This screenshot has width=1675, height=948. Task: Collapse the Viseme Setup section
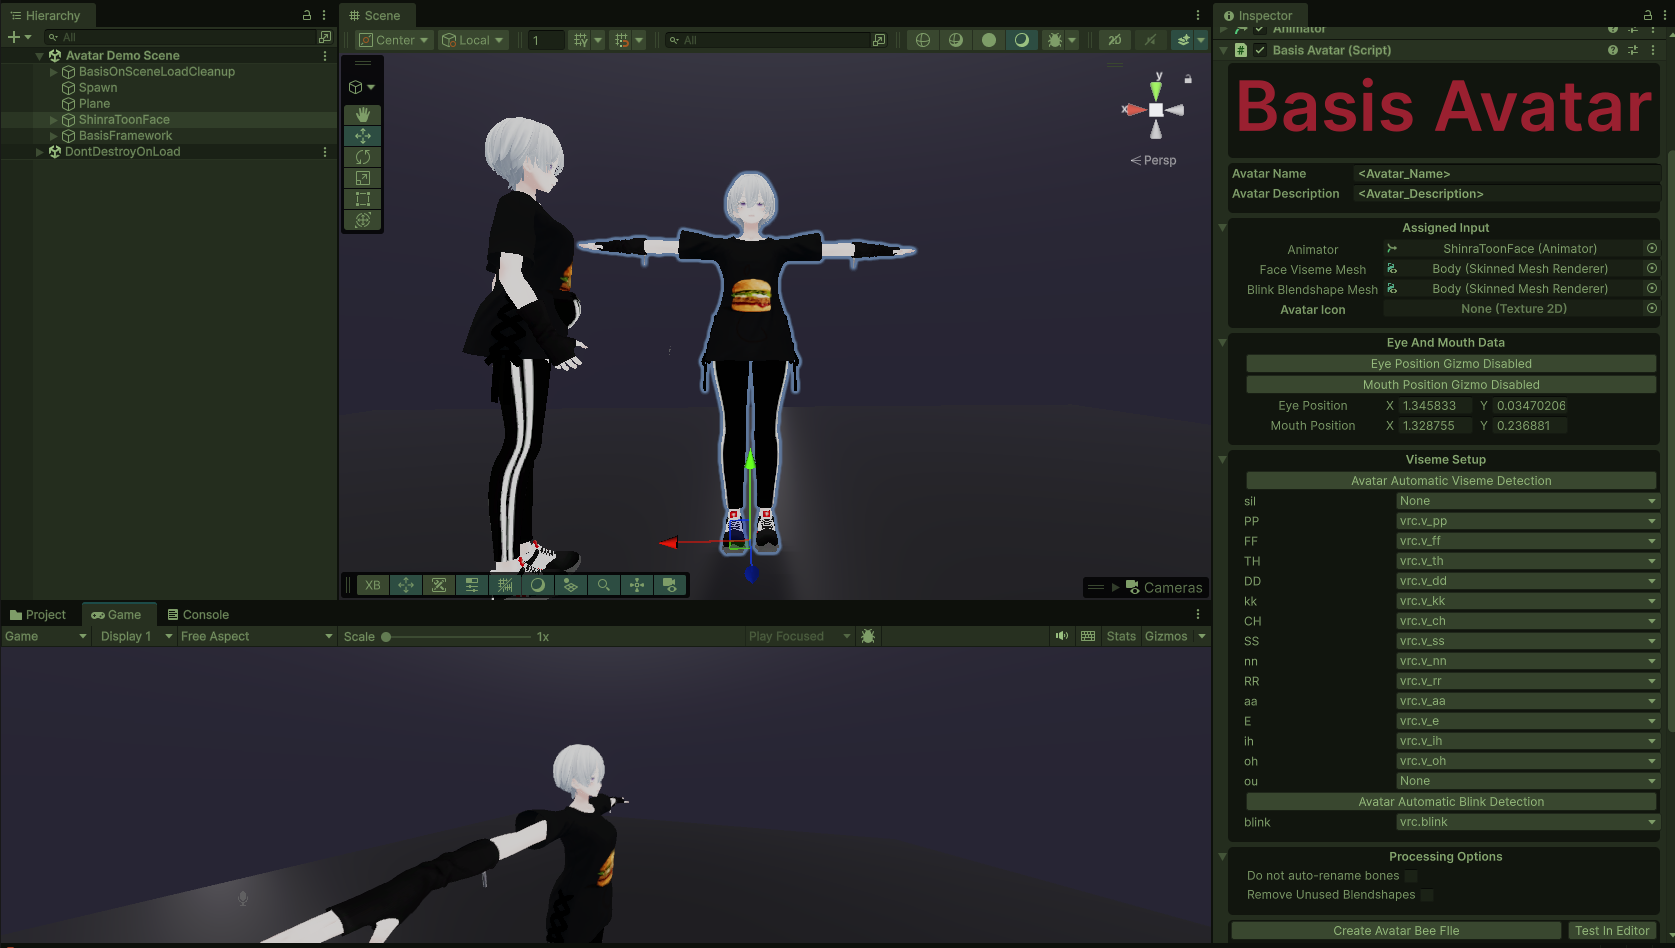tap(1223, 460)
